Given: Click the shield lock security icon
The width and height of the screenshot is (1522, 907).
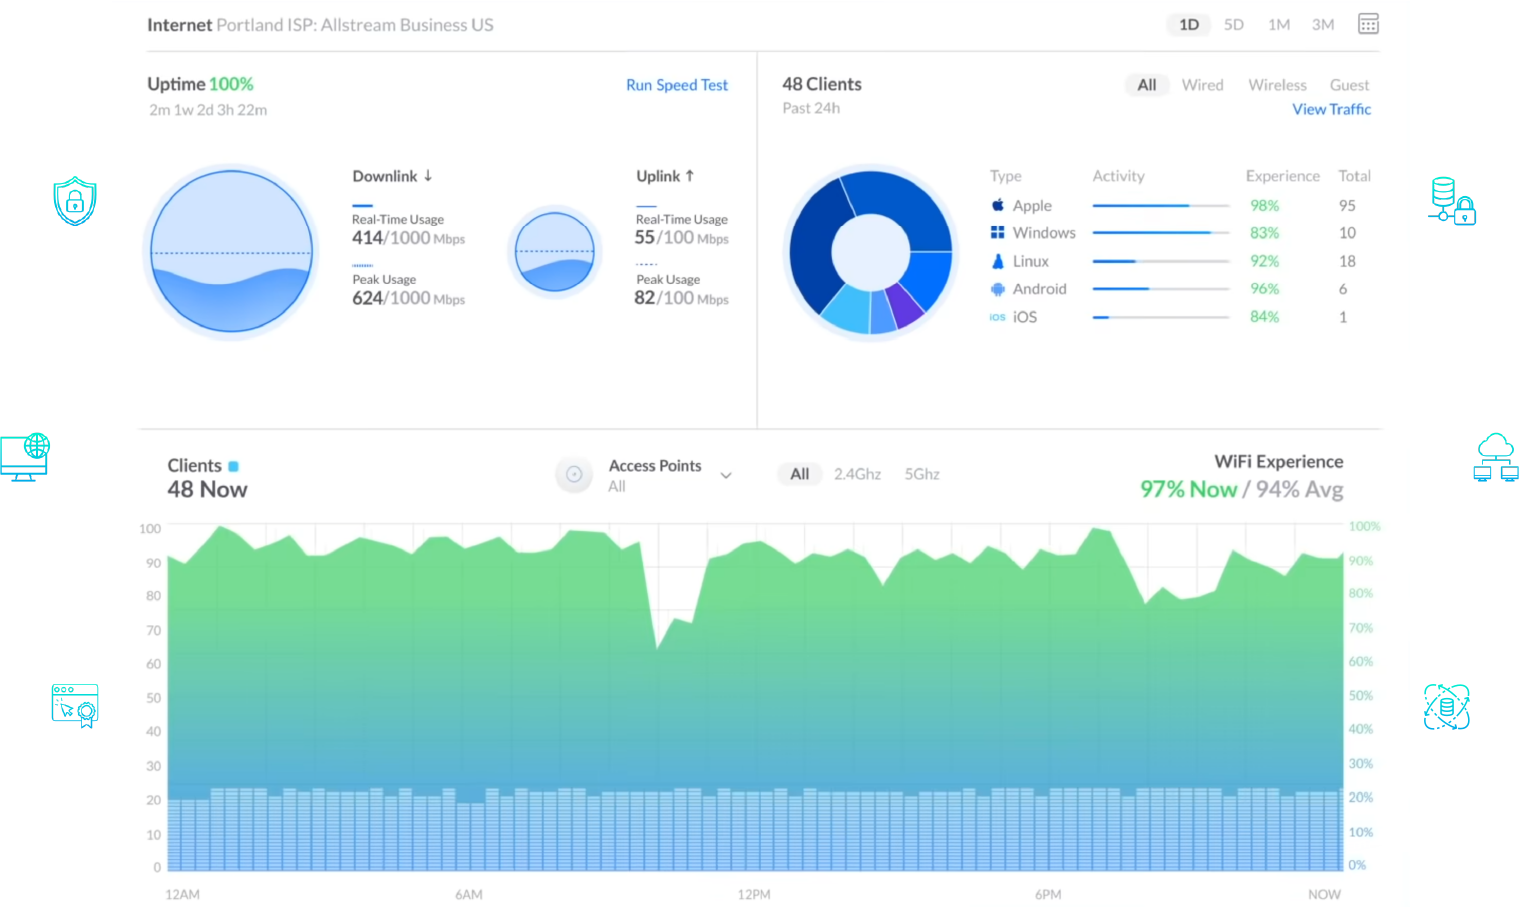Looking at the screenshot, I should click(75, 201).
